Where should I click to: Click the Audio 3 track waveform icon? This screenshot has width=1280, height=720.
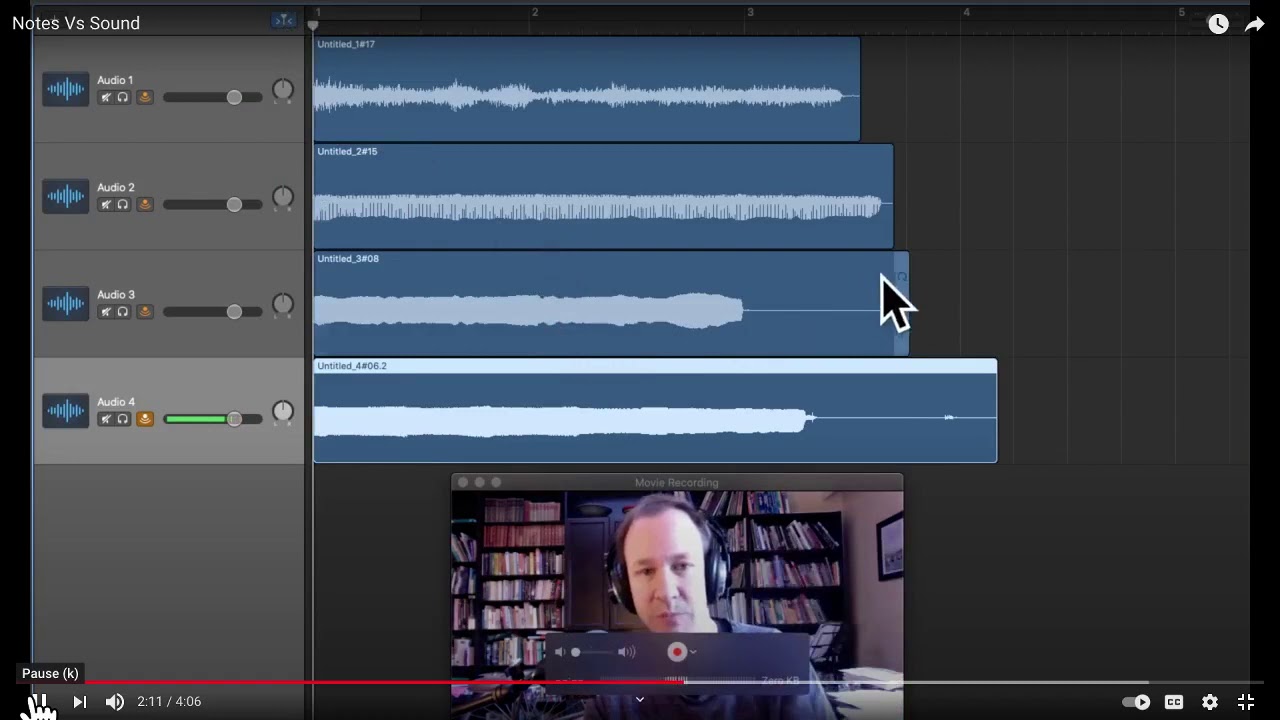66,303
